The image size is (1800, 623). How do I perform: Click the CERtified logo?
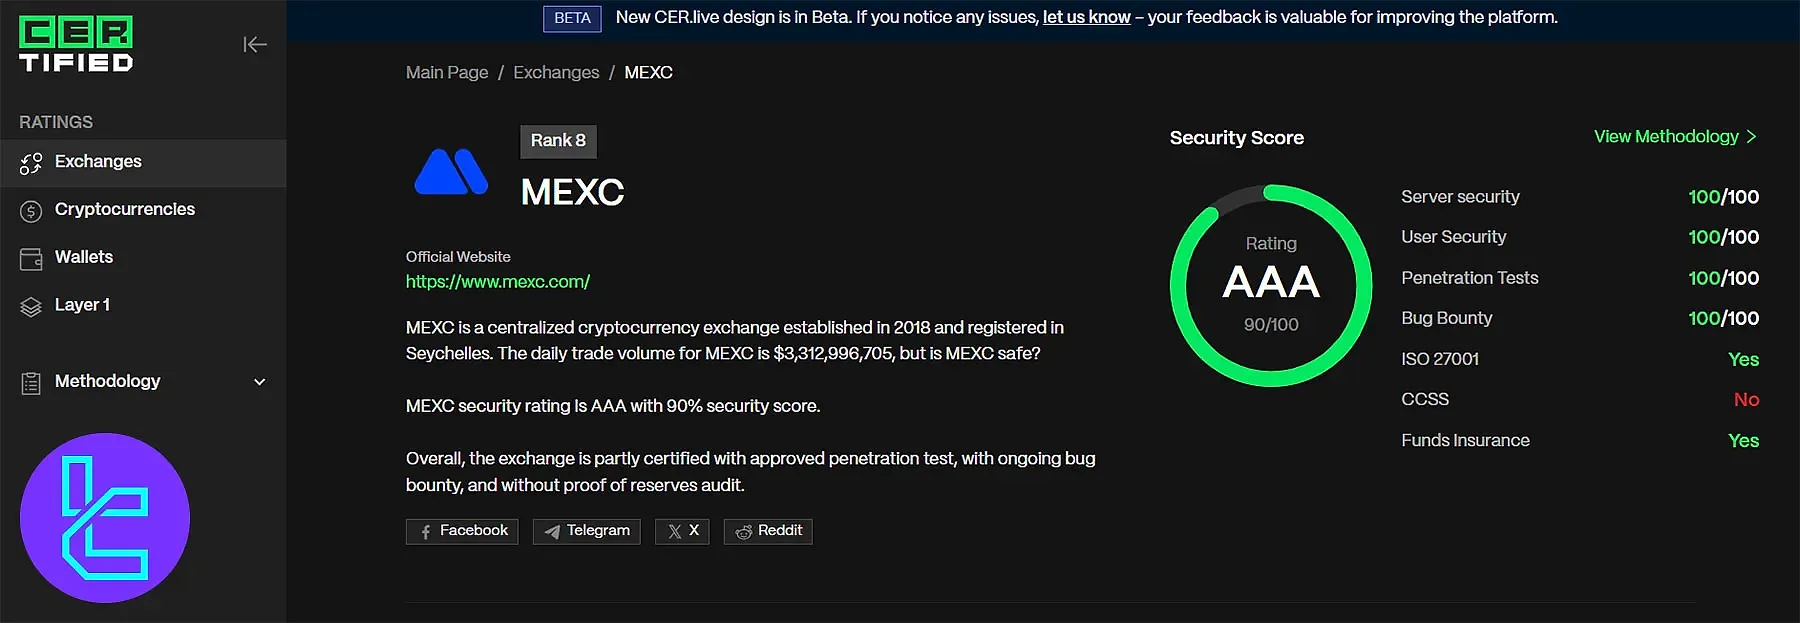[76, 45]
